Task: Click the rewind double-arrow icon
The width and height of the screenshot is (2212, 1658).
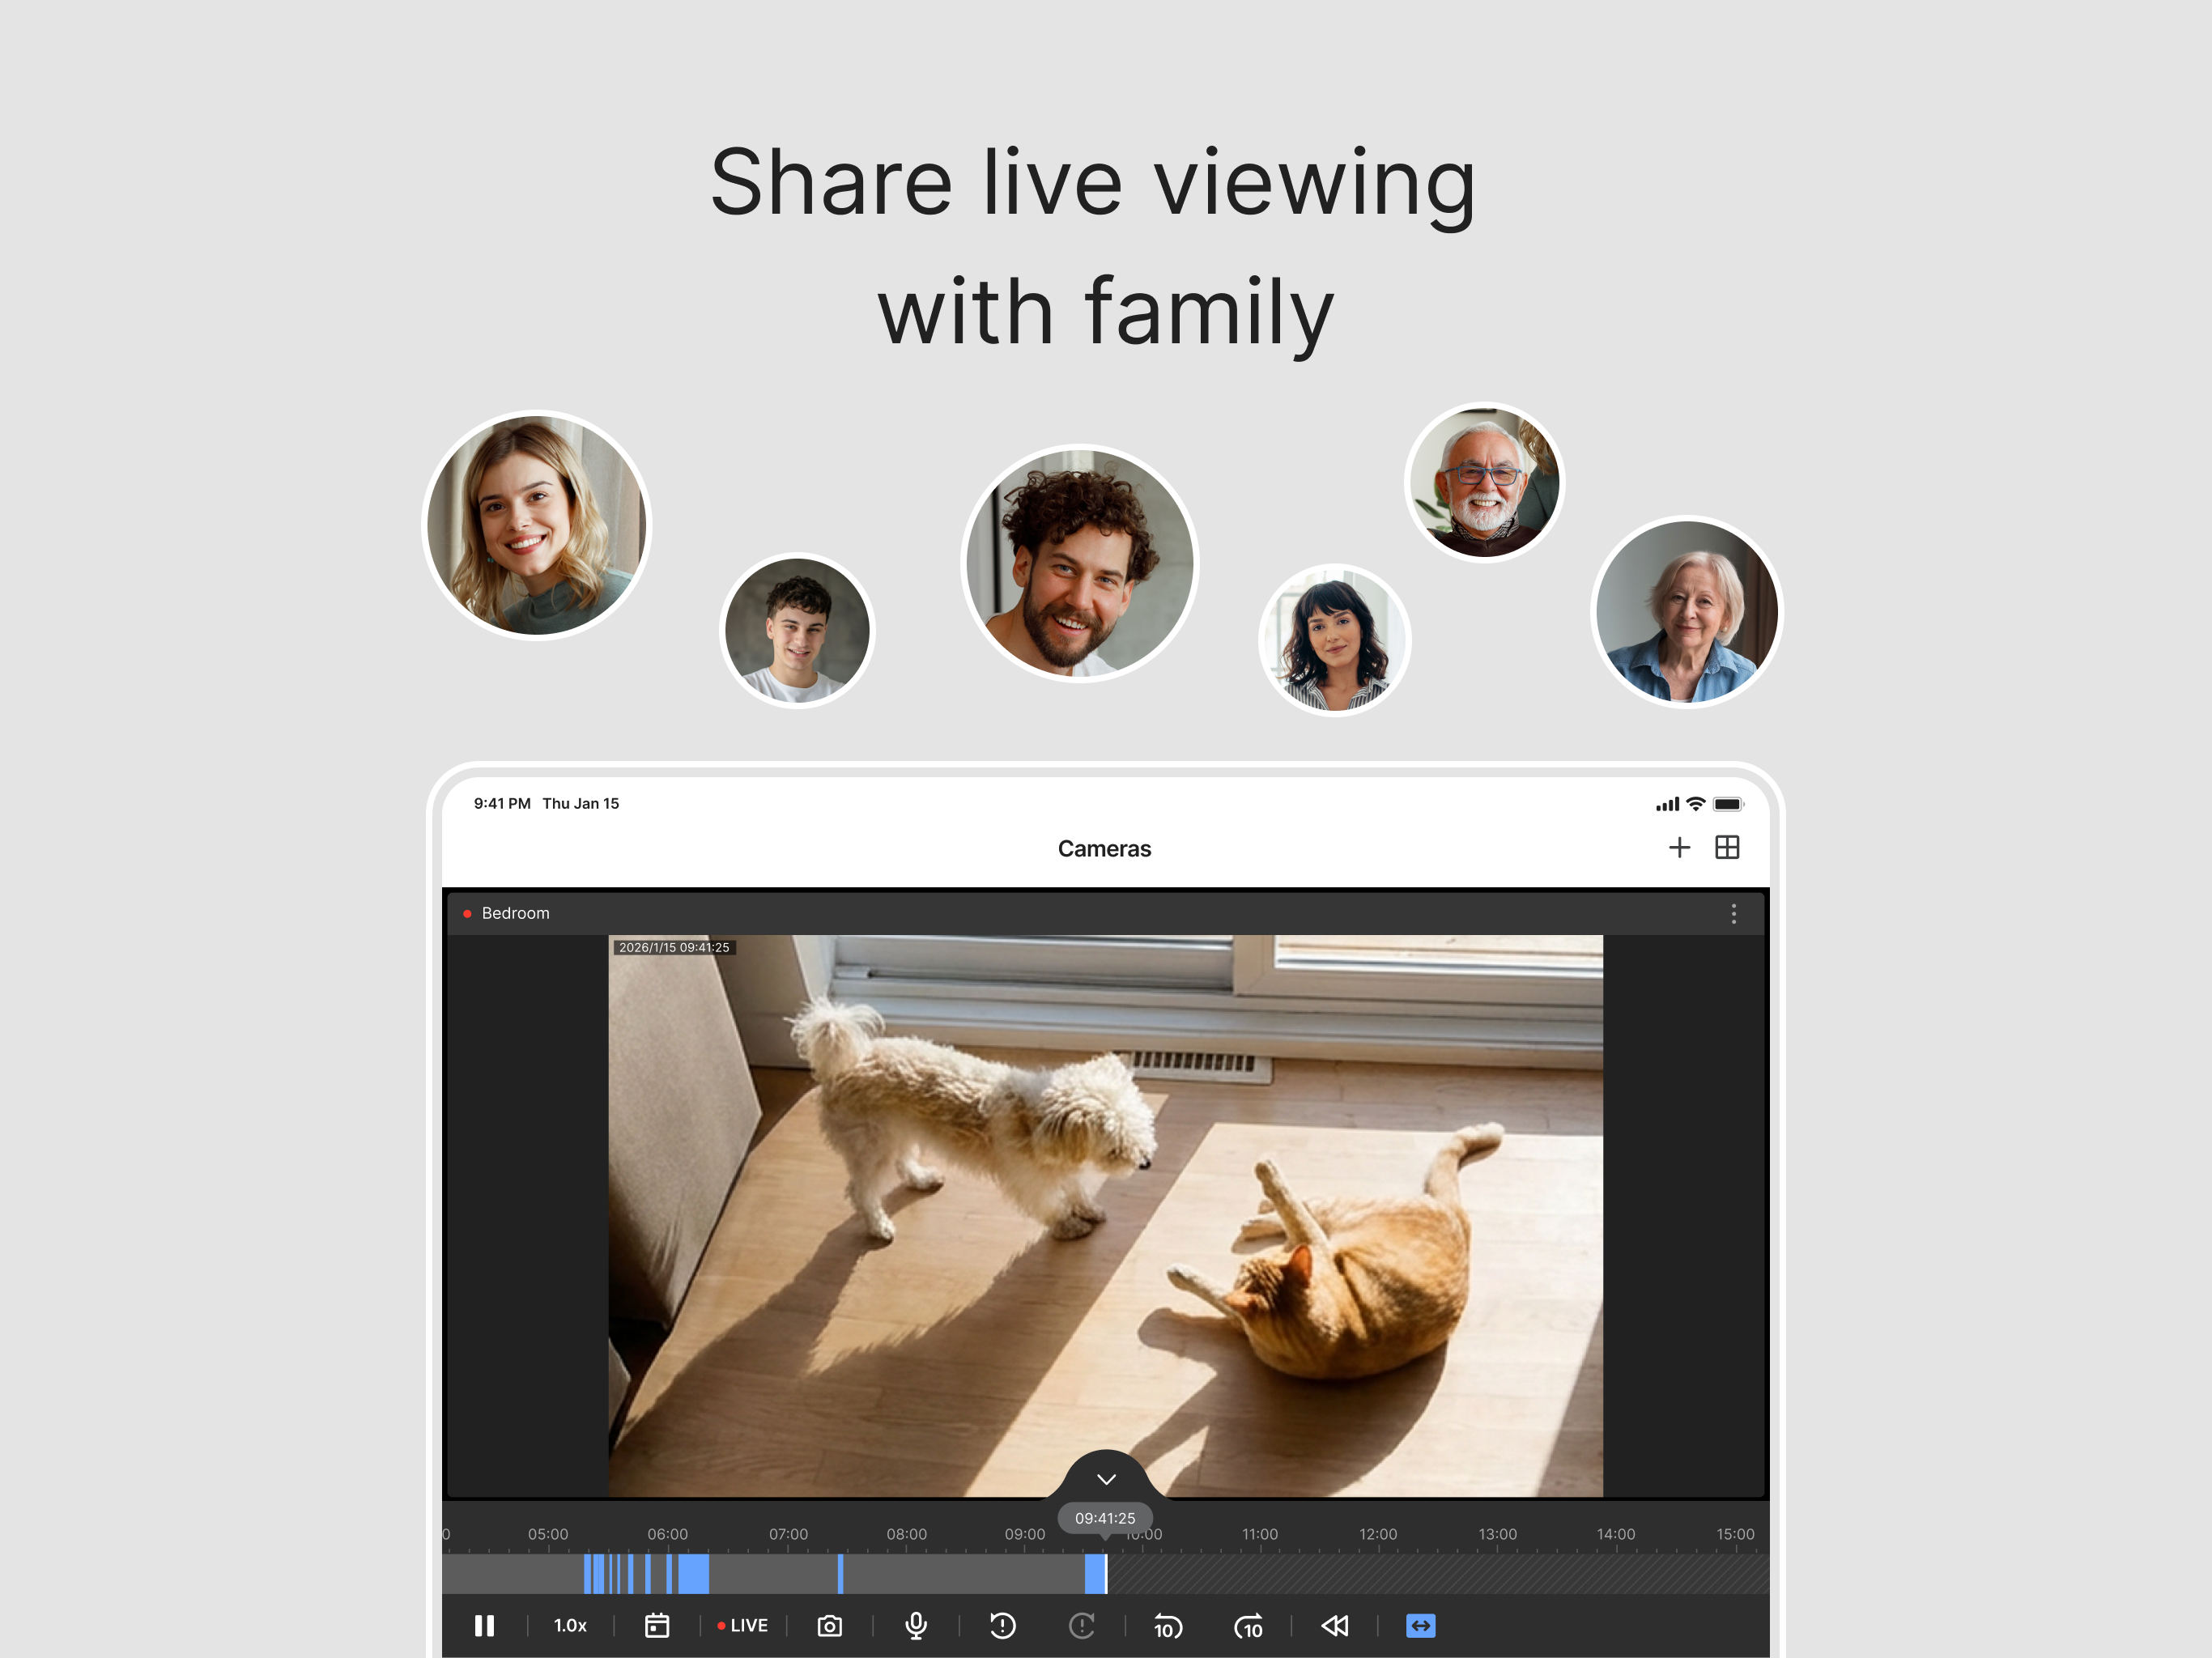Action: pos(1335,1626)
